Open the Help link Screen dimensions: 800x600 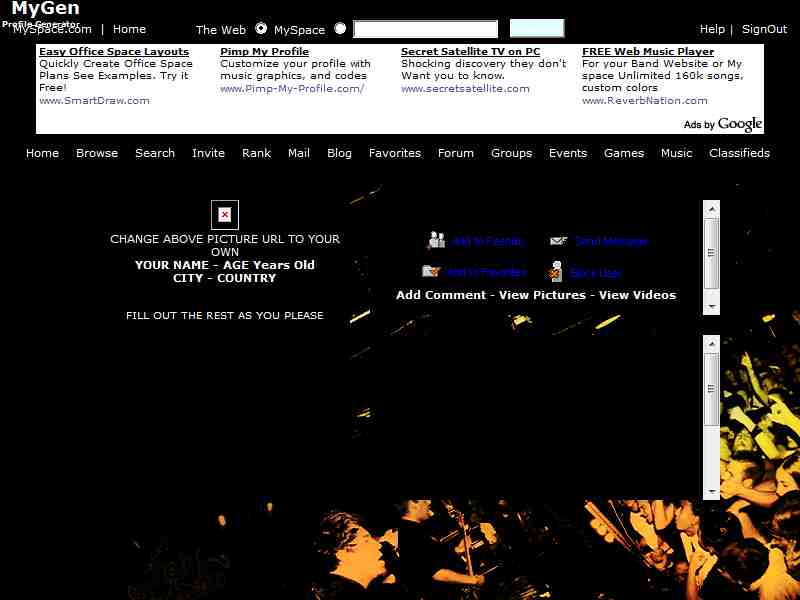click(x=712, y=29)
